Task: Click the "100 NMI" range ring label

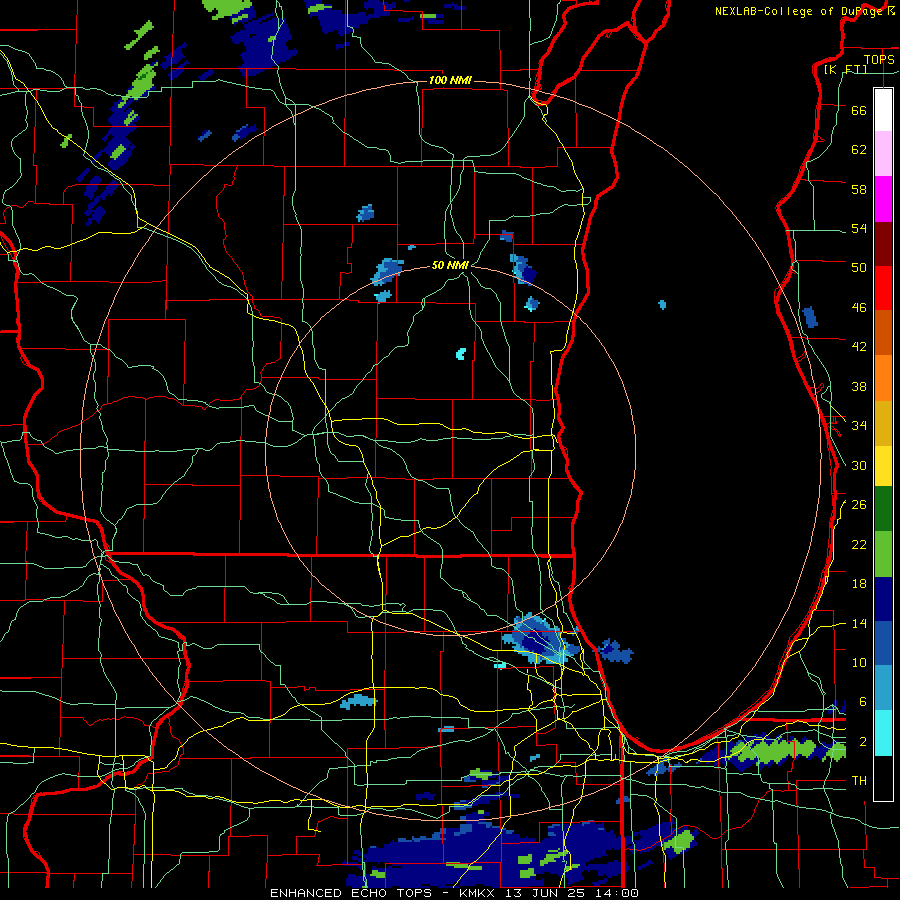Action: point(450,80)
